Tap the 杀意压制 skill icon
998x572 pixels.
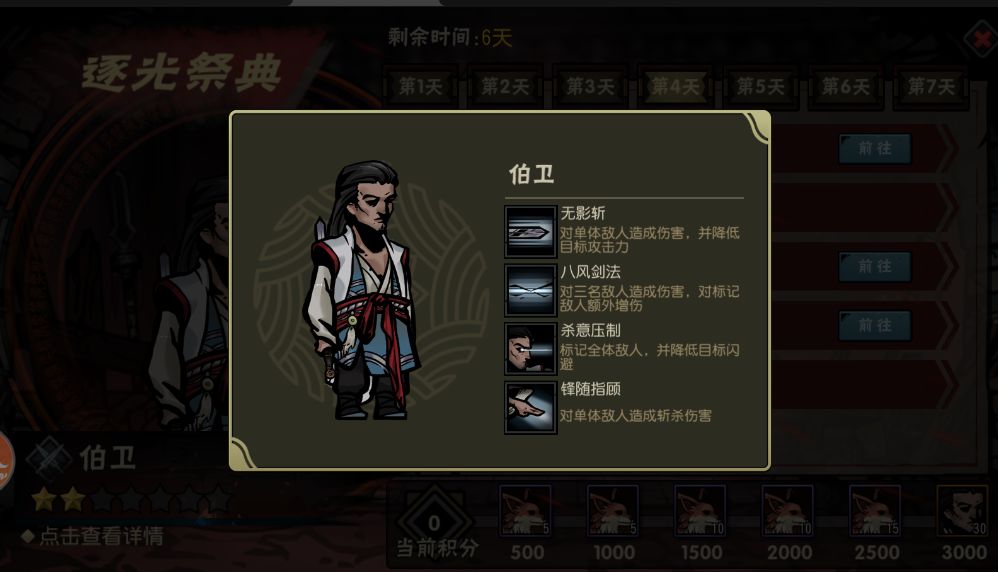[x=531, y=349]
